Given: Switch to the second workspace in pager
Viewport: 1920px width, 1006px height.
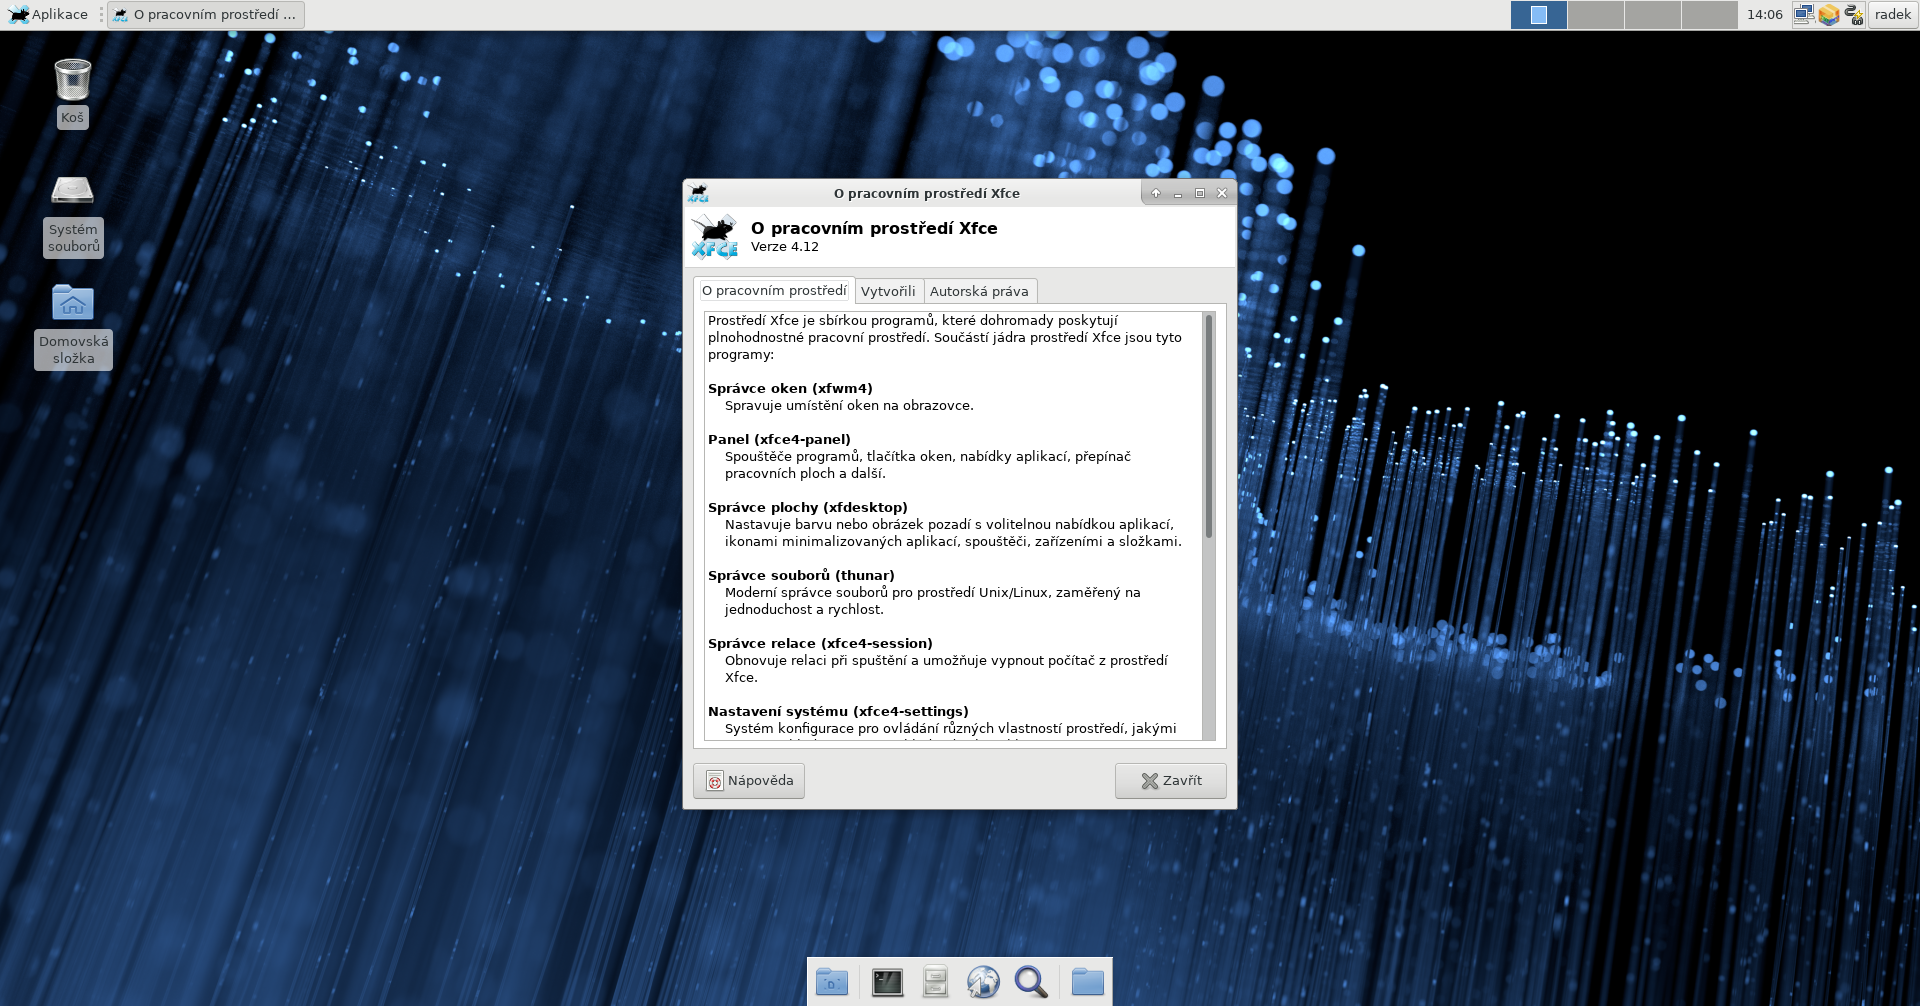Looking at the screenshot, I should coord(1596,14).
